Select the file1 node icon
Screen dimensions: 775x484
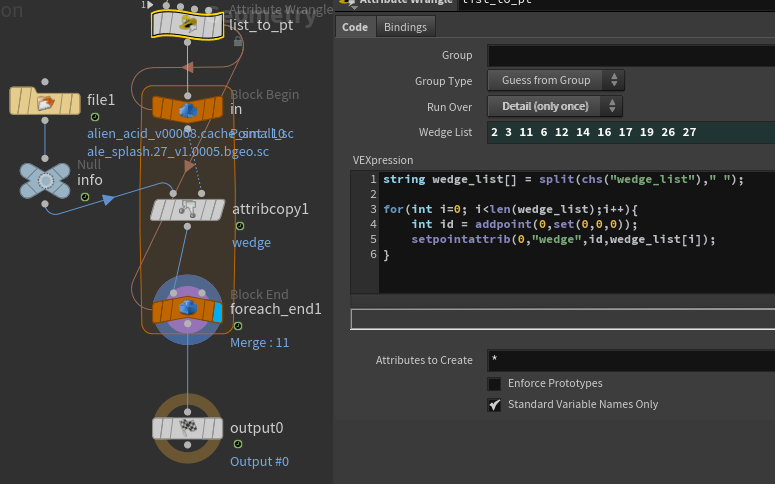[45, 101]
